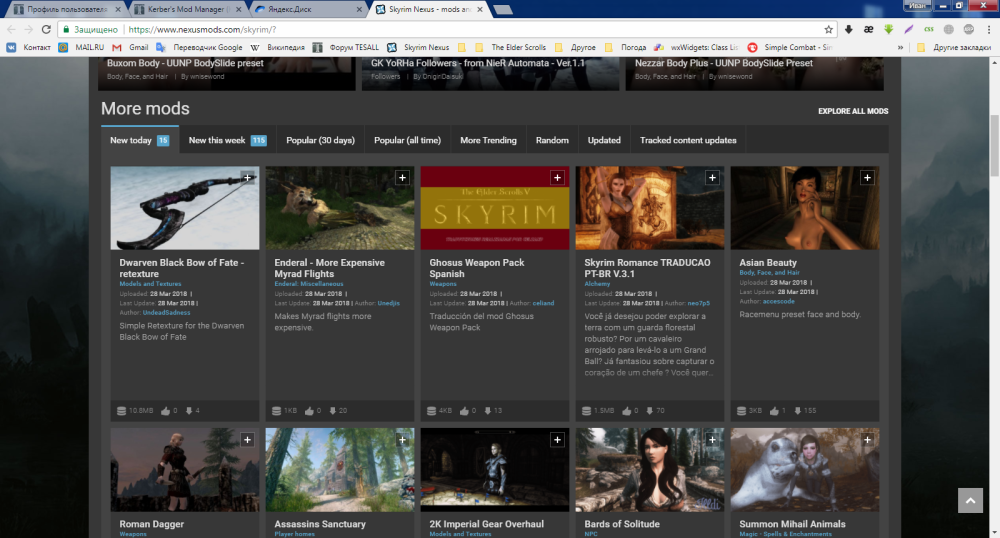The height and width of the screenshot is (538, 1000).
Task: Open the More Trending tab
Action: [x=489, y=140]
